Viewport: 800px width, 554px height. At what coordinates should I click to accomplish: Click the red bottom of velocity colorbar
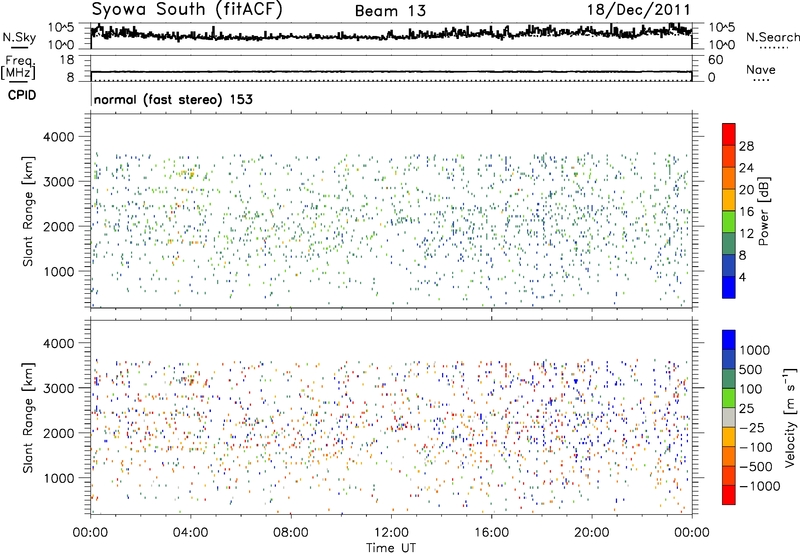pyautogui.click(x=729, y=495)
